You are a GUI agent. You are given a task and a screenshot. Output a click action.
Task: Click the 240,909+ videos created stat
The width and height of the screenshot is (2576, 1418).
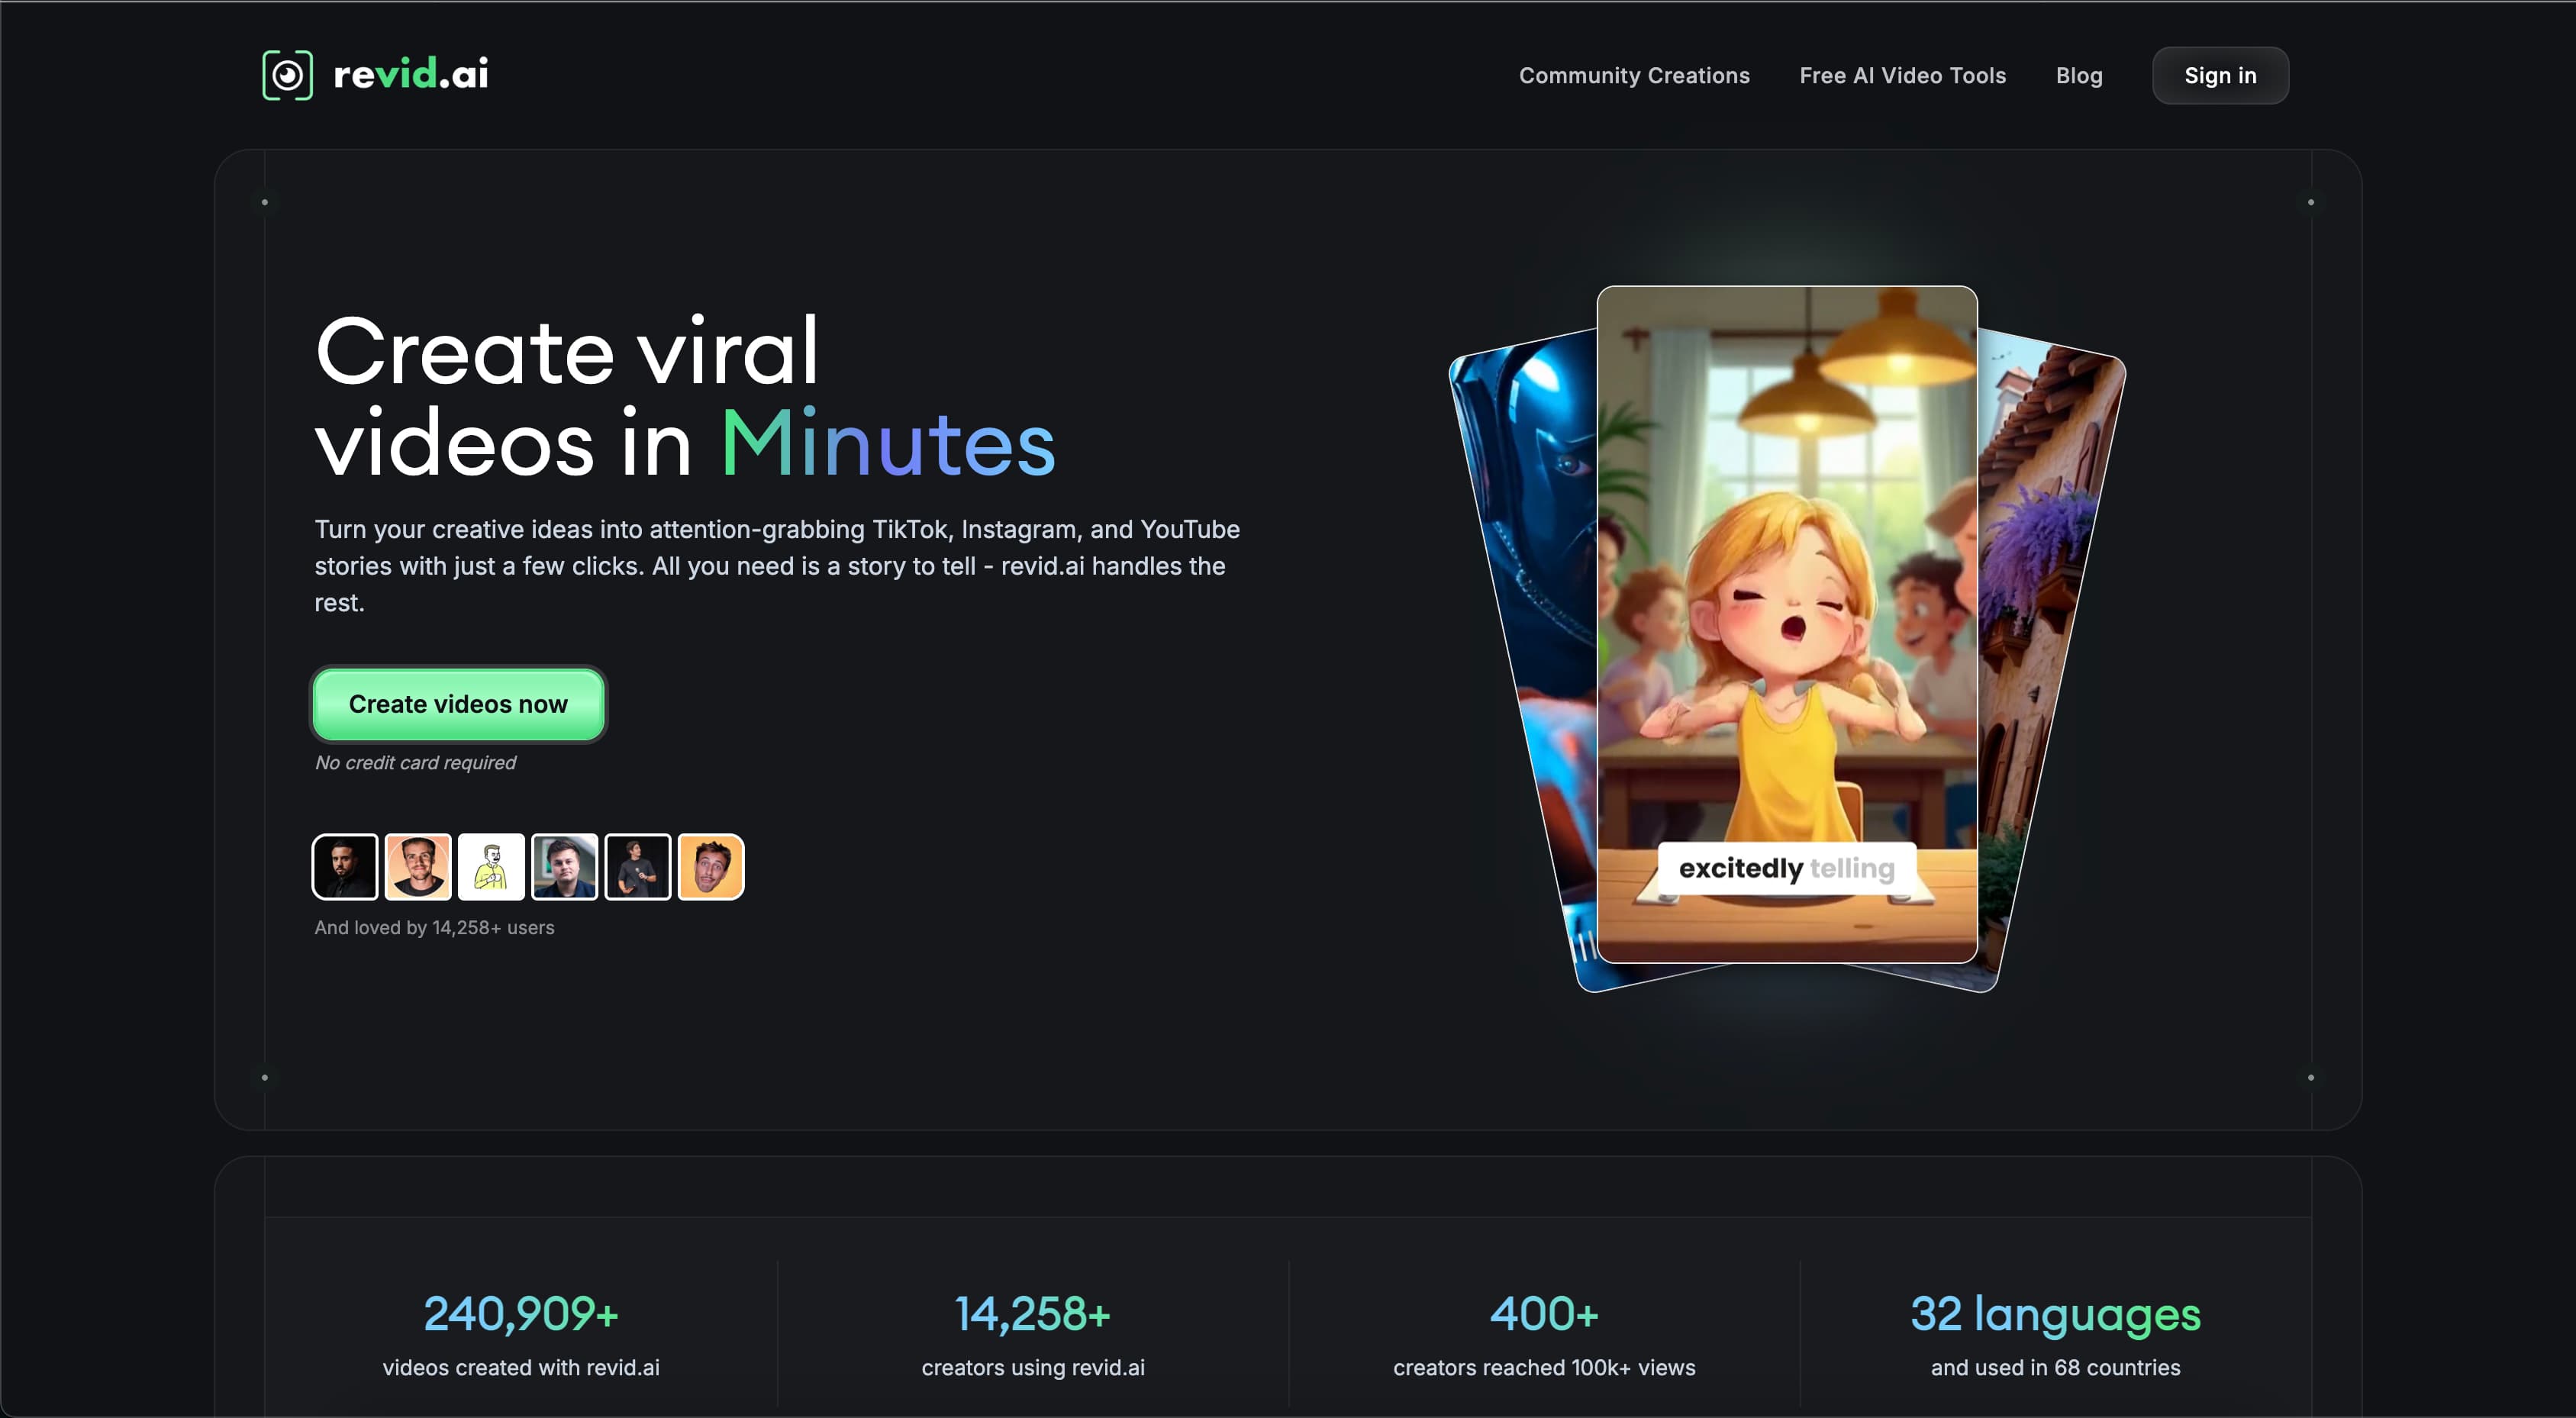521,1314
